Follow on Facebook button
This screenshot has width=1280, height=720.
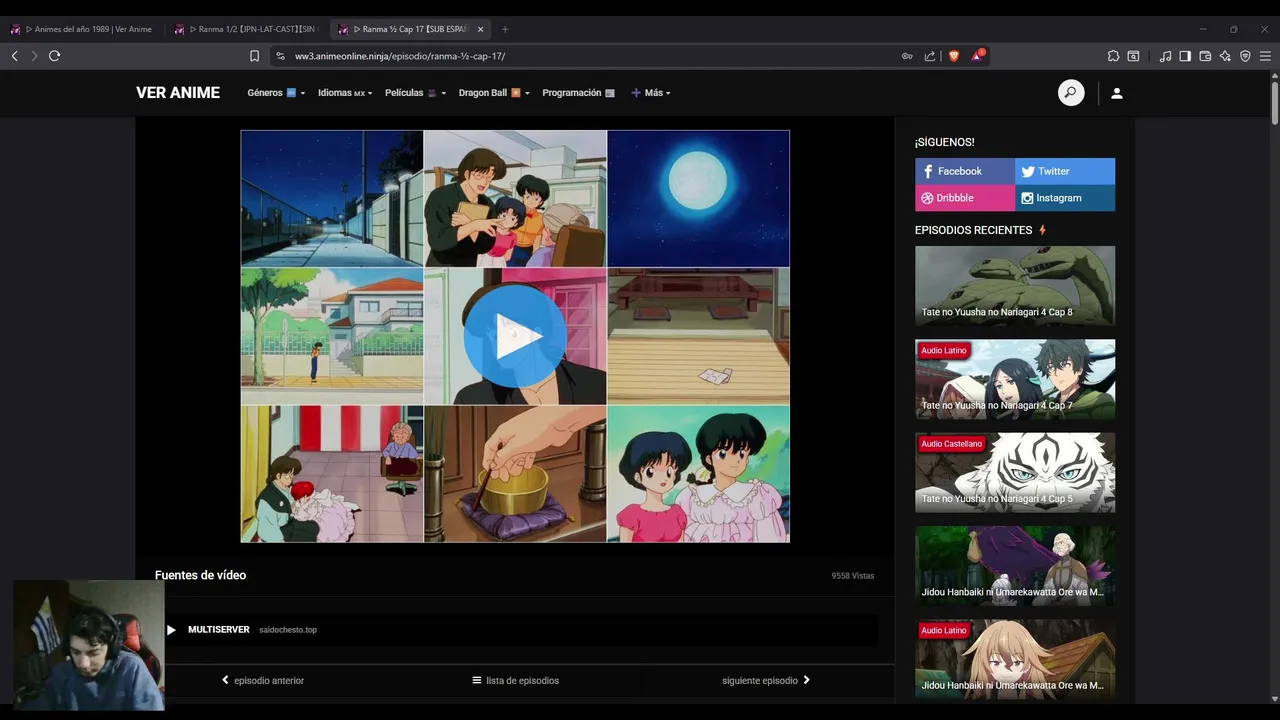(x=965, y=171)
